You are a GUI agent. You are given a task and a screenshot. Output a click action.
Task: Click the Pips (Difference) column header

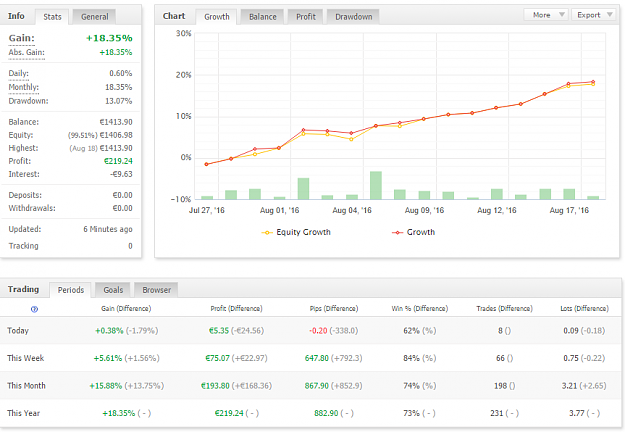334,308
